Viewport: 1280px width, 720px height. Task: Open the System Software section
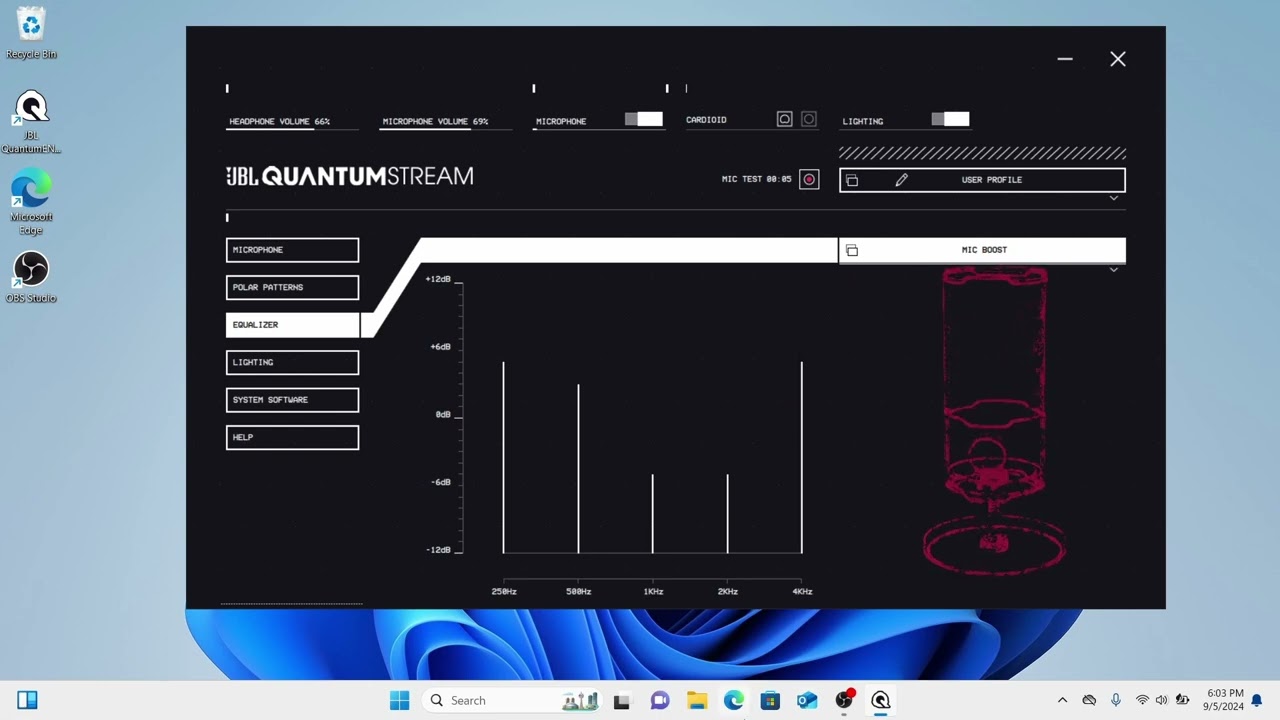[292, 400]
